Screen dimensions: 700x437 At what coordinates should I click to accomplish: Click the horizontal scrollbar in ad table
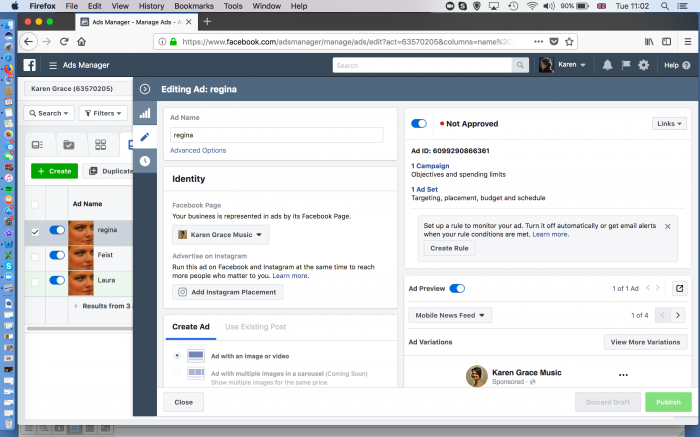(79, 329)
